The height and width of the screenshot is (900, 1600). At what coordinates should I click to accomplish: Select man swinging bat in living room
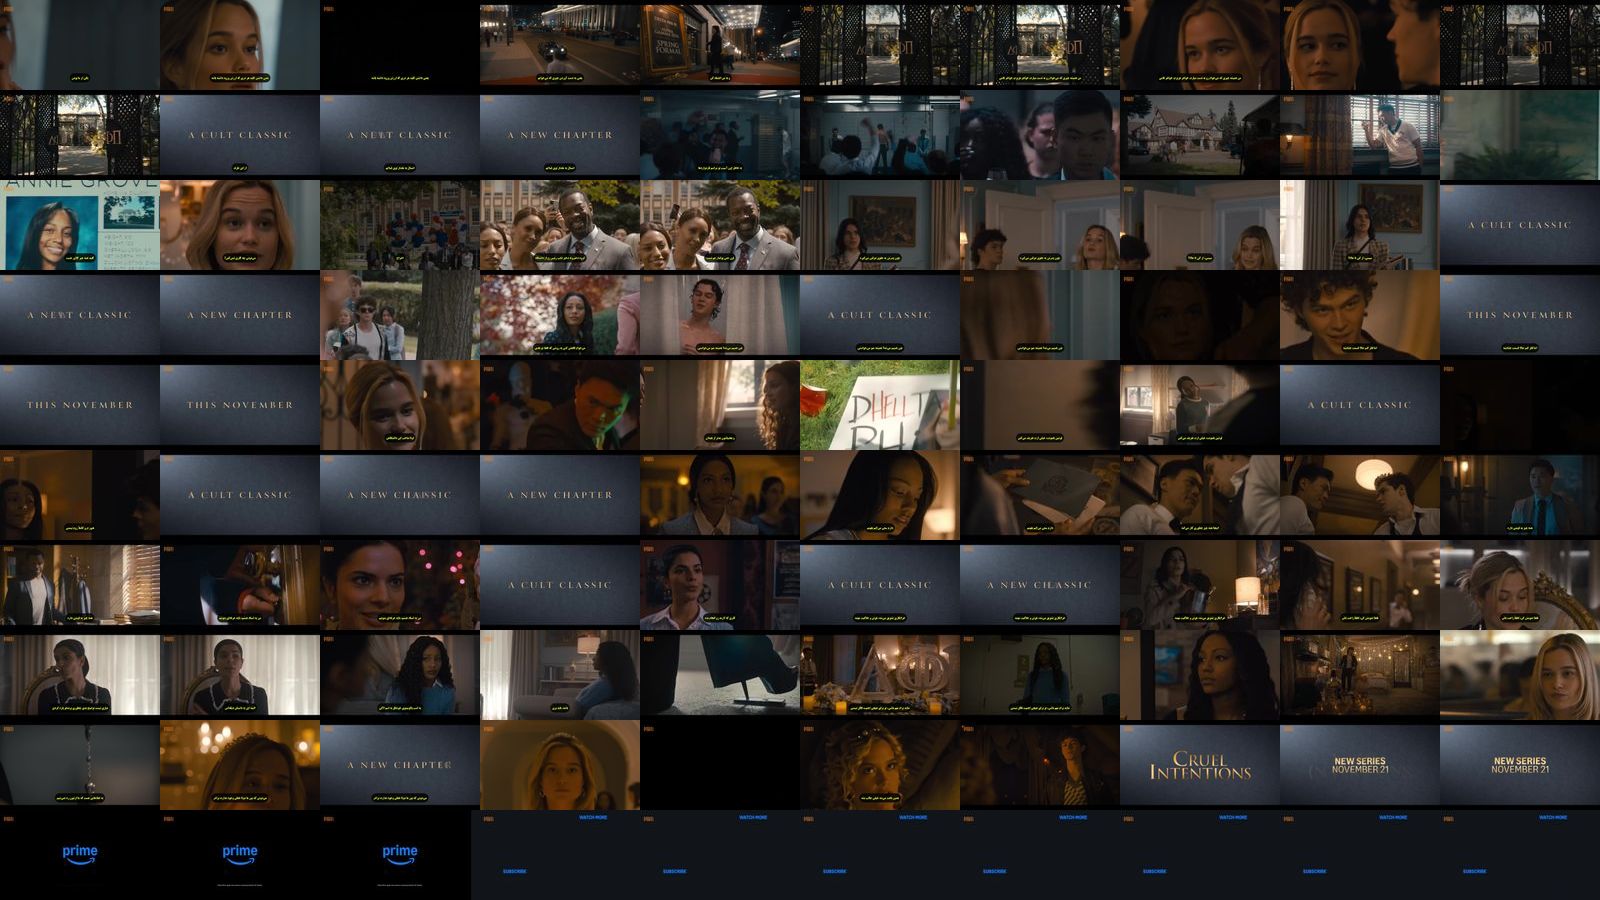(x=1200, y=405)
